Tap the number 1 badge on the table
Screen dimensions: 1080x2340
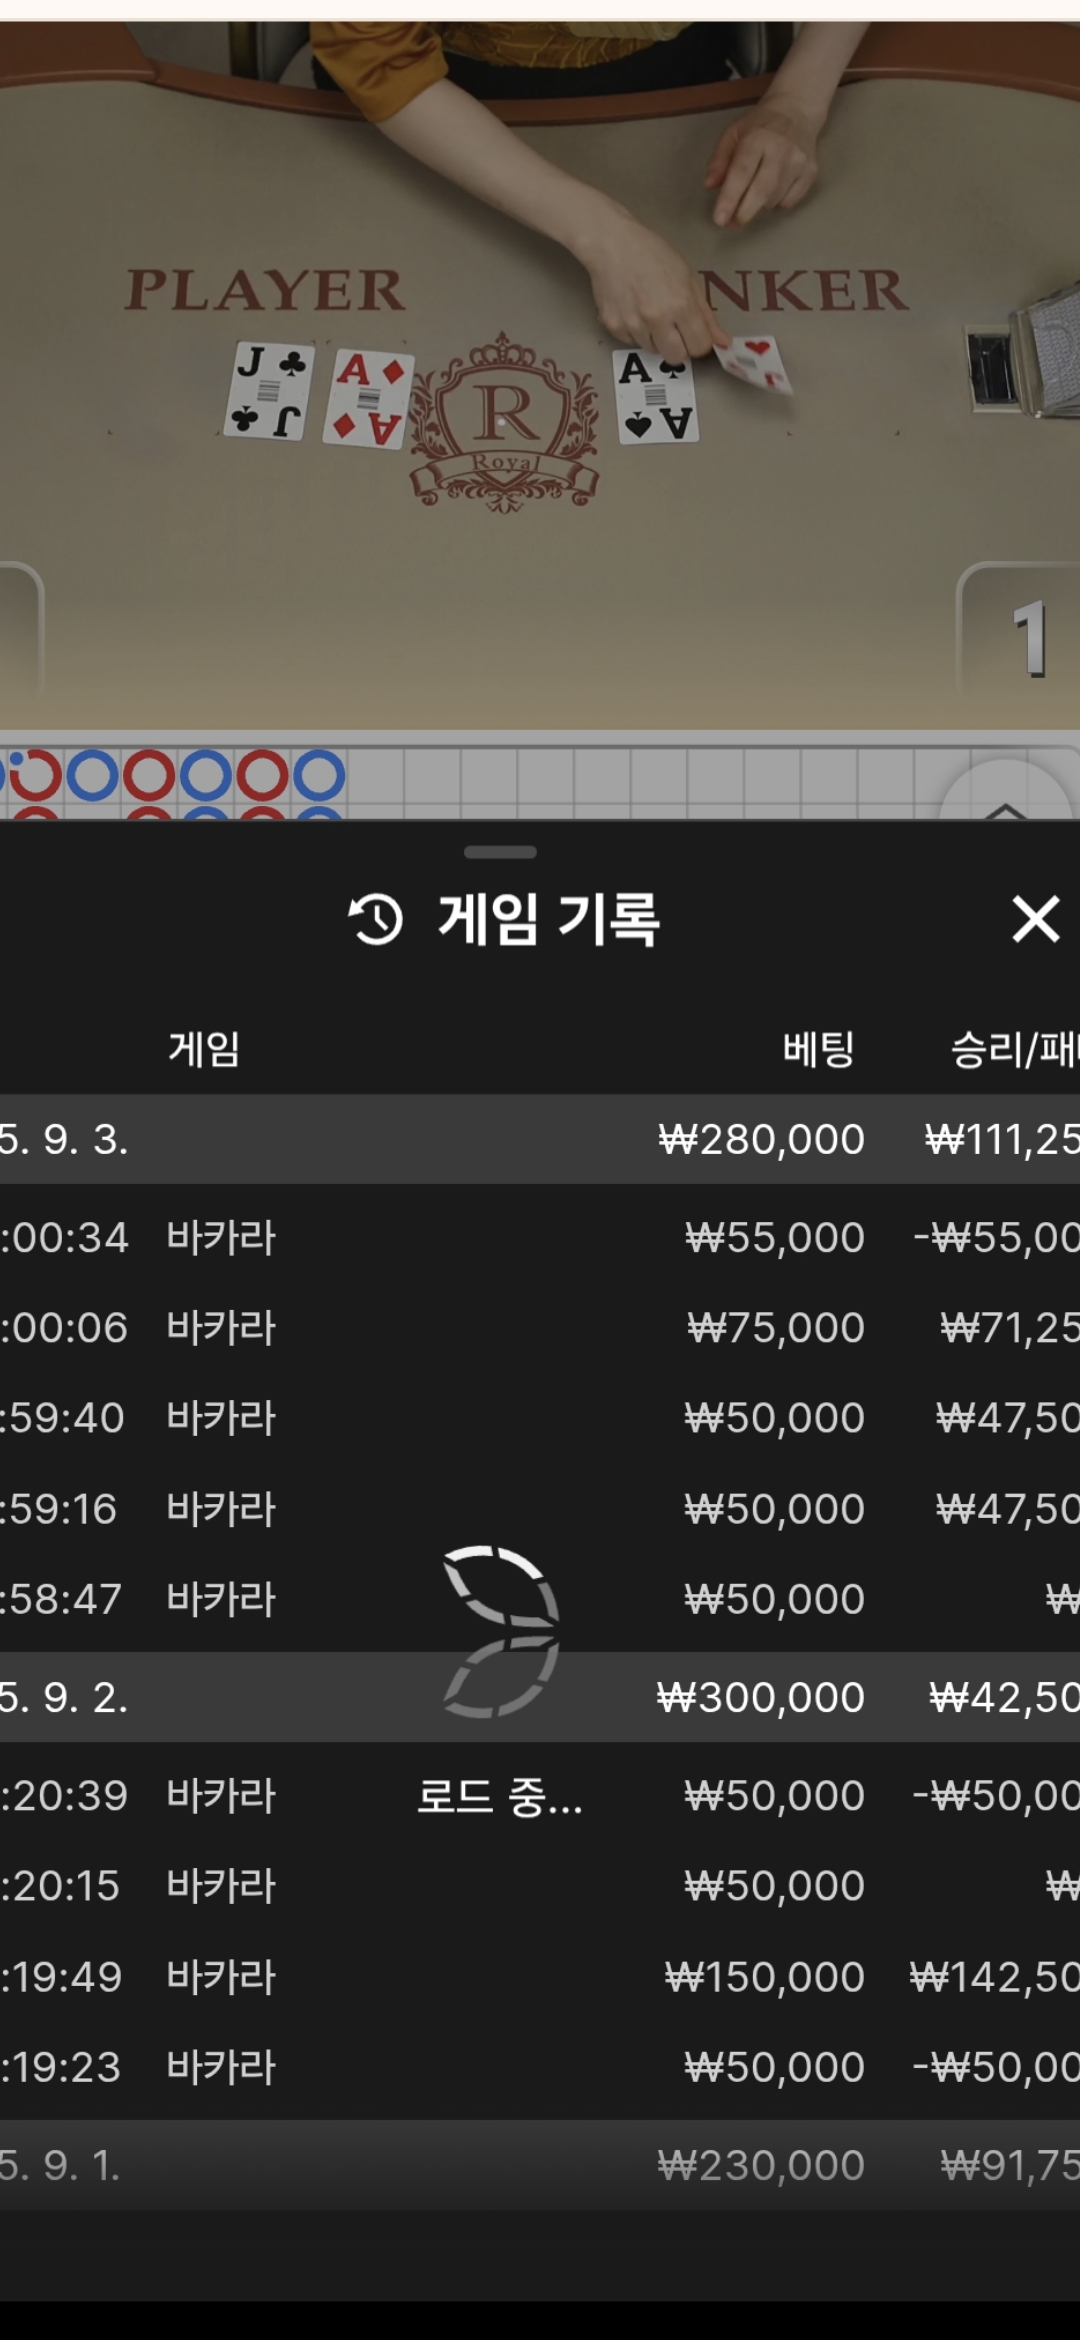(x=1029, y=638)
